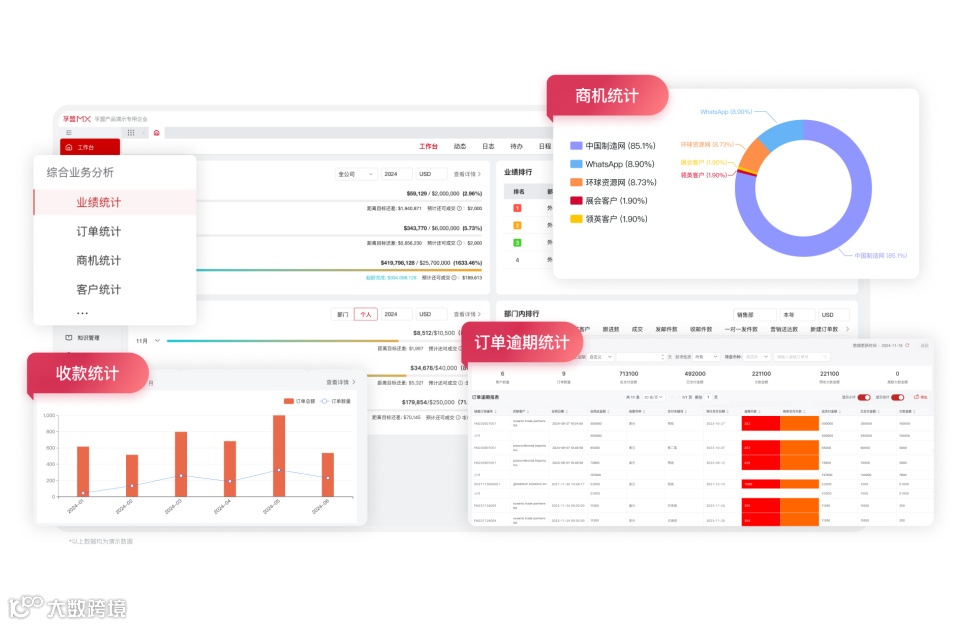
Task: Toggle the second red switch beside 导出
Action: [898, 397]
